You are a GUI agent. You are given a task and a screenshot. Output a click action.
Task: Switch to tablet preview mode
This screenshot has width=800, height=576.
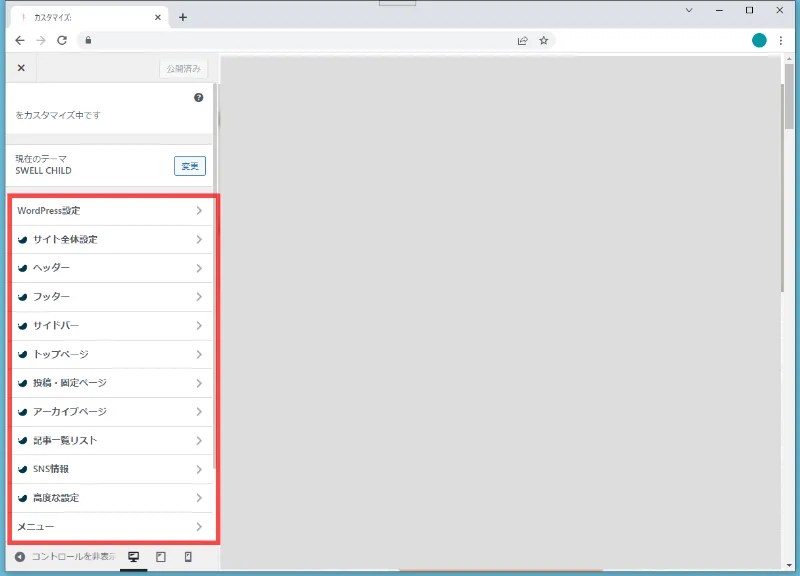coord(161,557)
